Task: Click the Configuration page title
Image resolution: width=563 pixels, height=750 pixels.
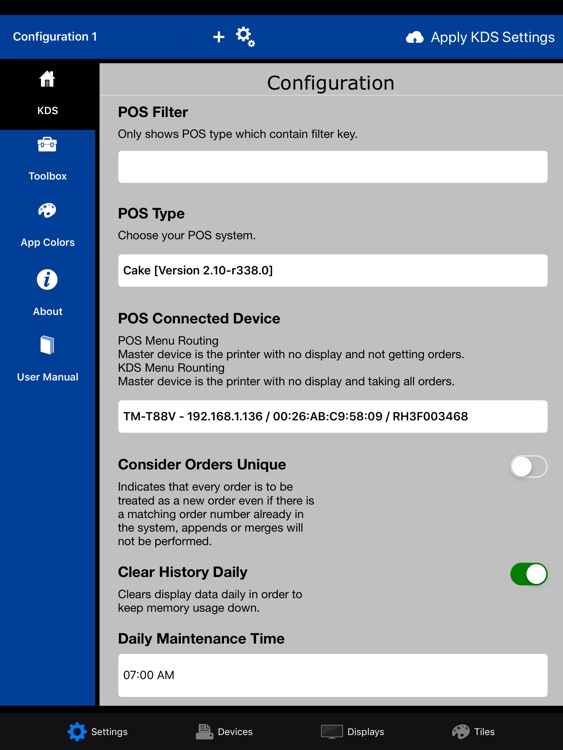Action: 331,83
